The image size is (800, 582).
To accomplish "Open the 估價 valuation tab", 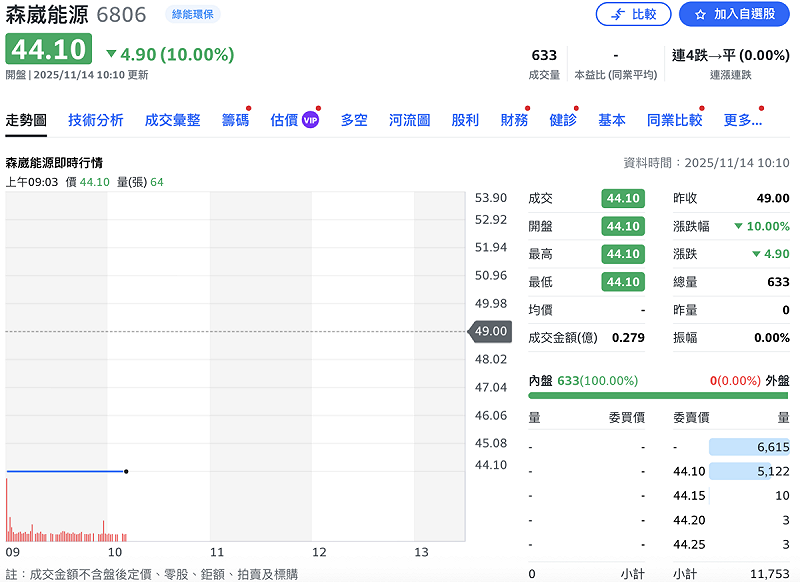I will 285,119.
